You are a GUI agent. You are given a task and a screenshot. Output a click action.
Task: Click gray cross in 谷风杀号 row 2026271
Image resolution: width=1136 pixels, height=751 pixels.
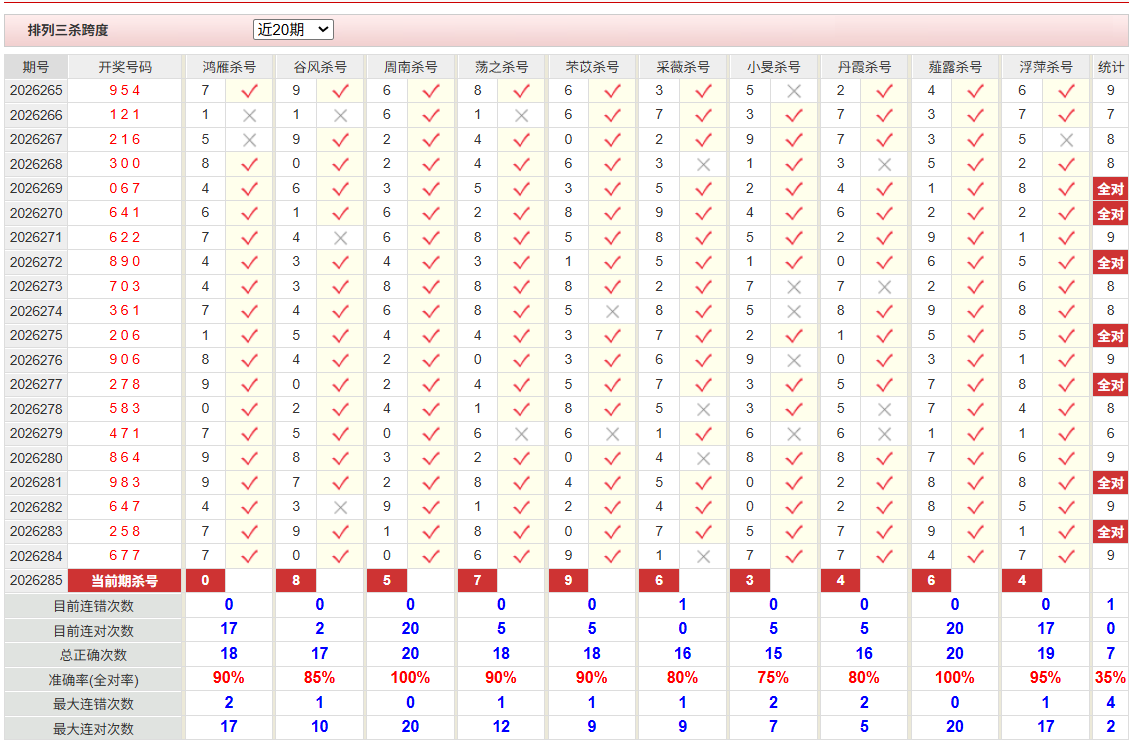point(341,238)
